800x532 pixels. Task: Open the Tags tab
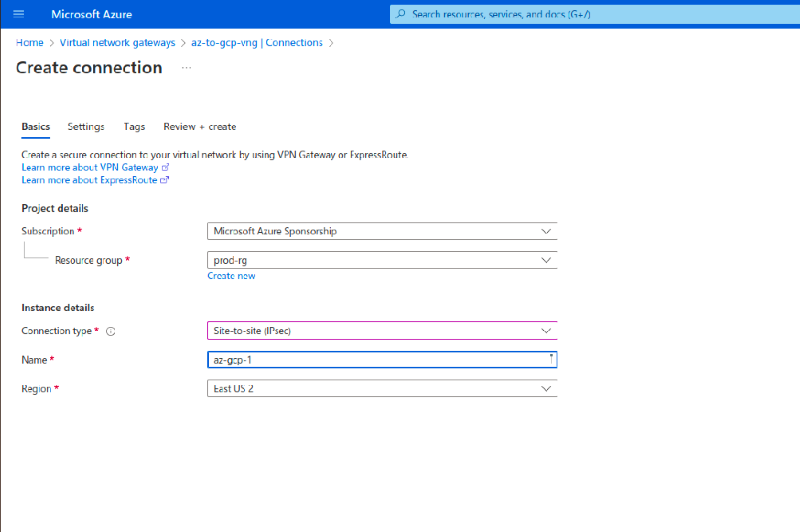[x=134, y=127]
